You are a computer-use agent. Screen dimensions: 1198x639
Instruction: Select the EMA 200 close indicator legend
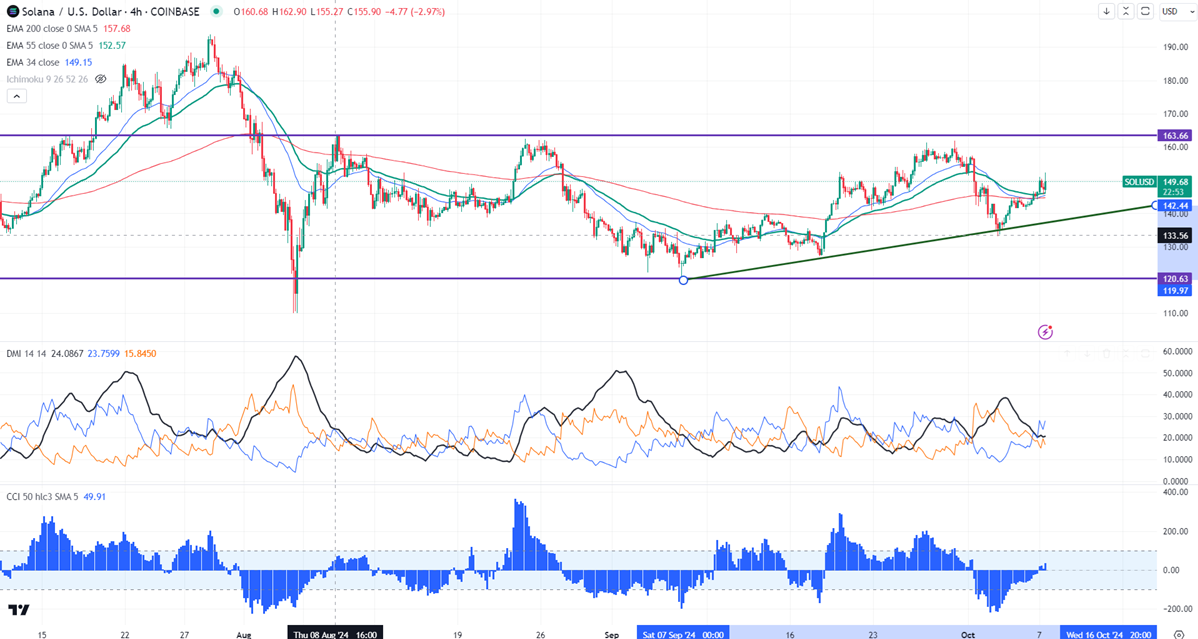[52, 28]
